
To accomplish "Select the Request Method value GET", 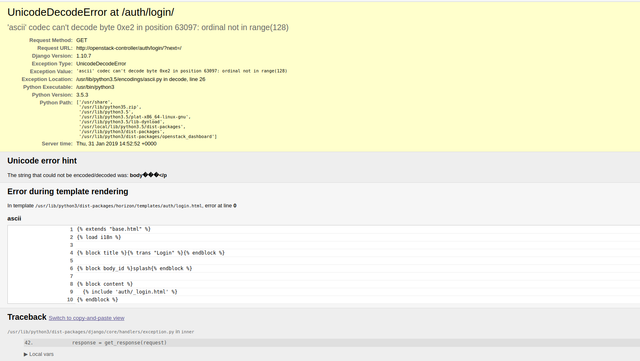I will tap(82, 40).
